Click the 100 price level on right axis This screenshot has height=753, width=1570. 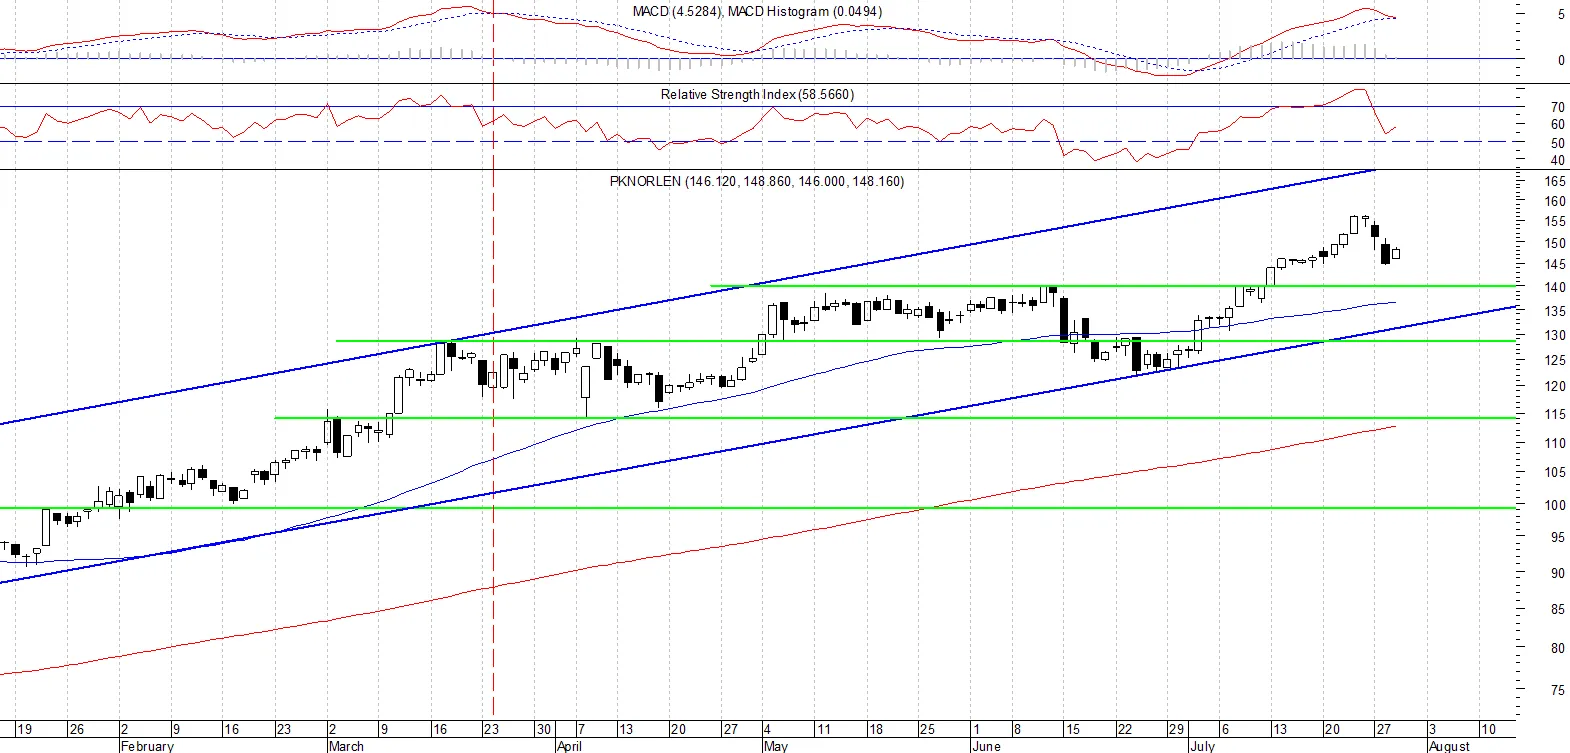1555,505
